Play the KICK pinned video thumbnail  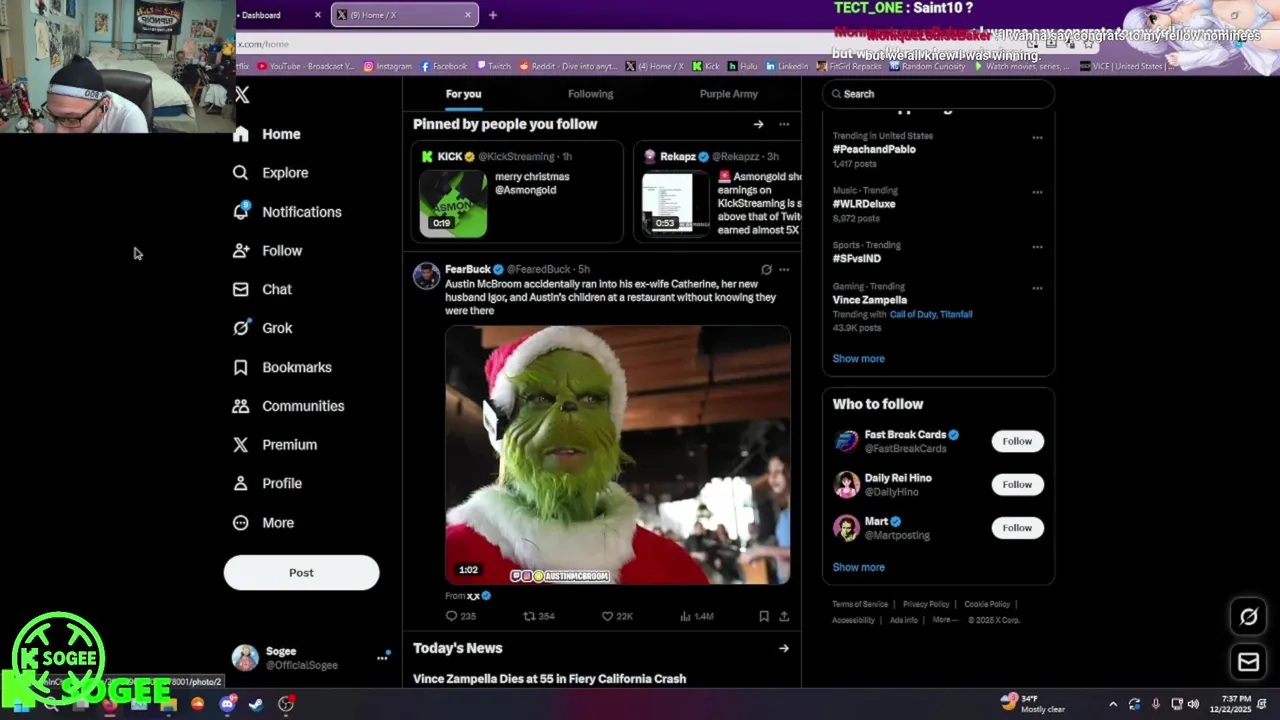pyautogui.click(x=453, y=204)
